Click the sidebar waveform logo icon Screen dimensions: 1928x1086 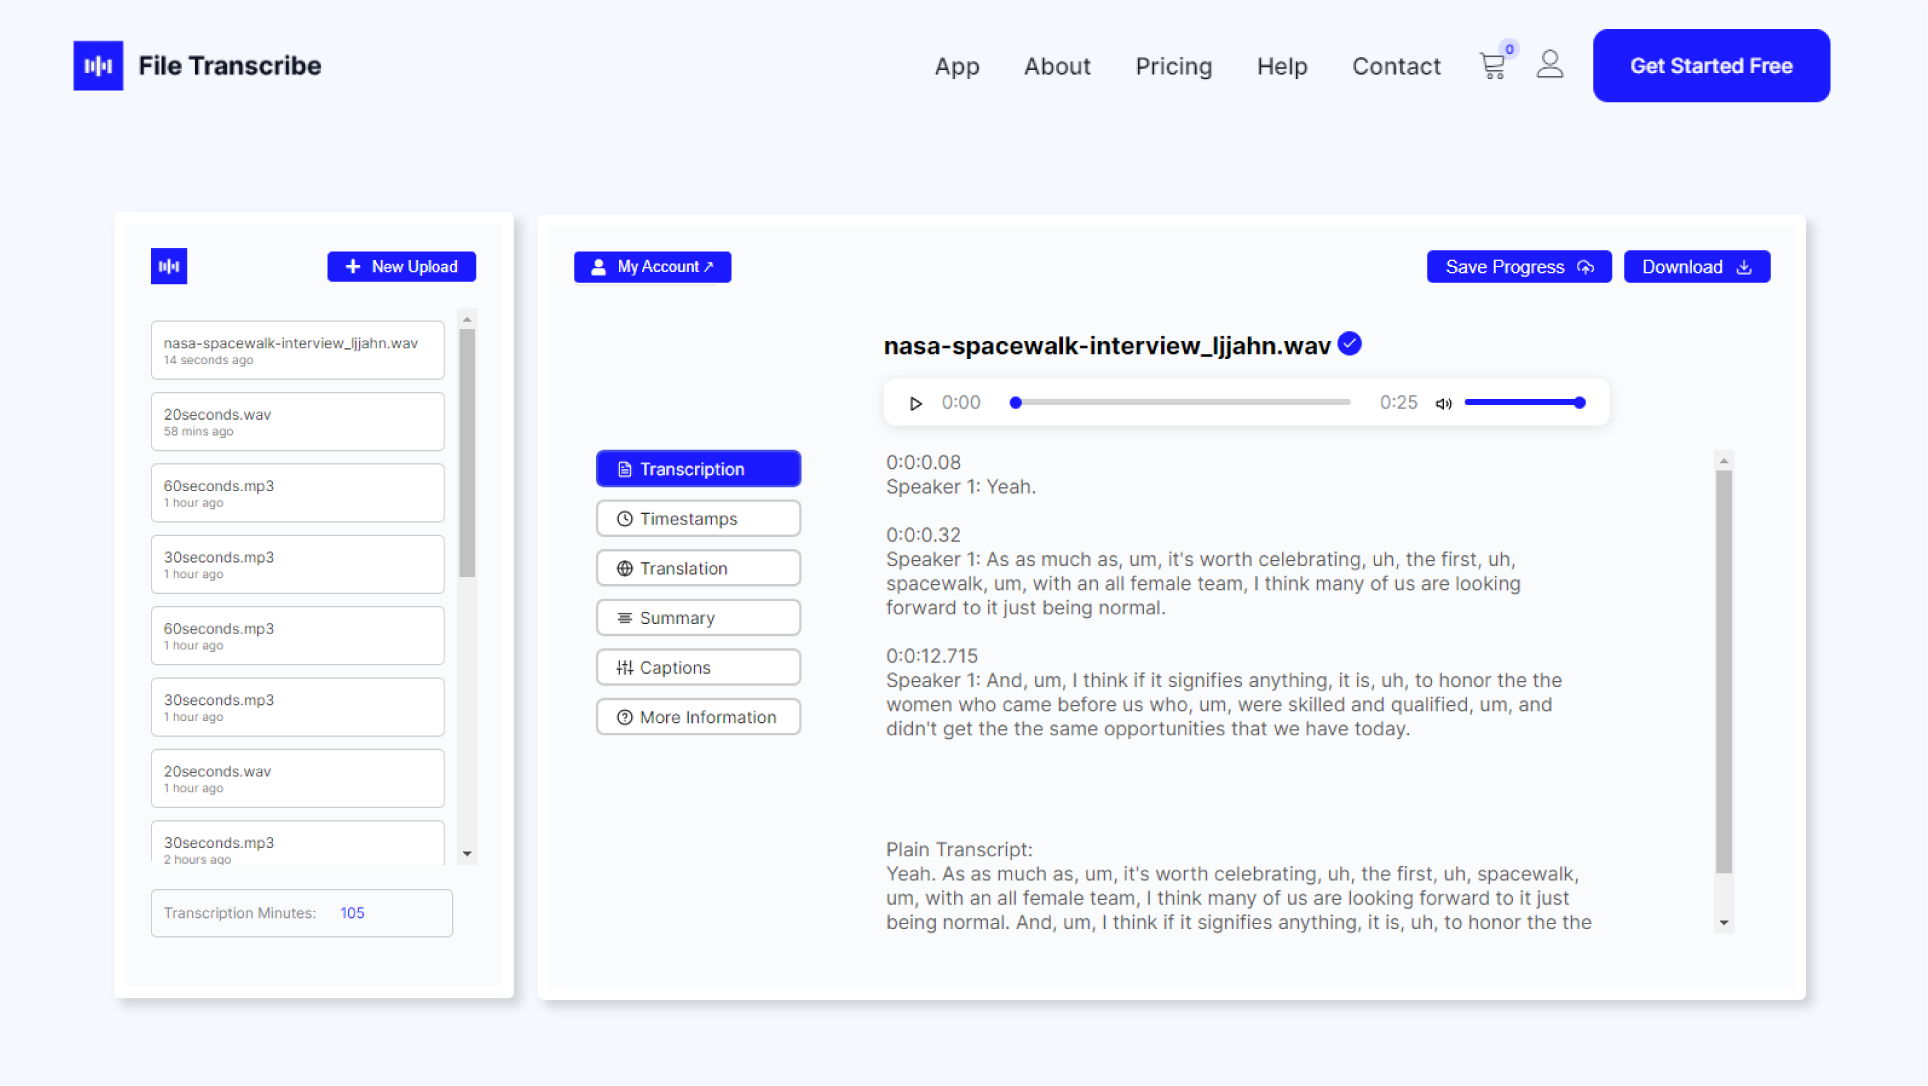pyautogui.click(x=169, y=266)
